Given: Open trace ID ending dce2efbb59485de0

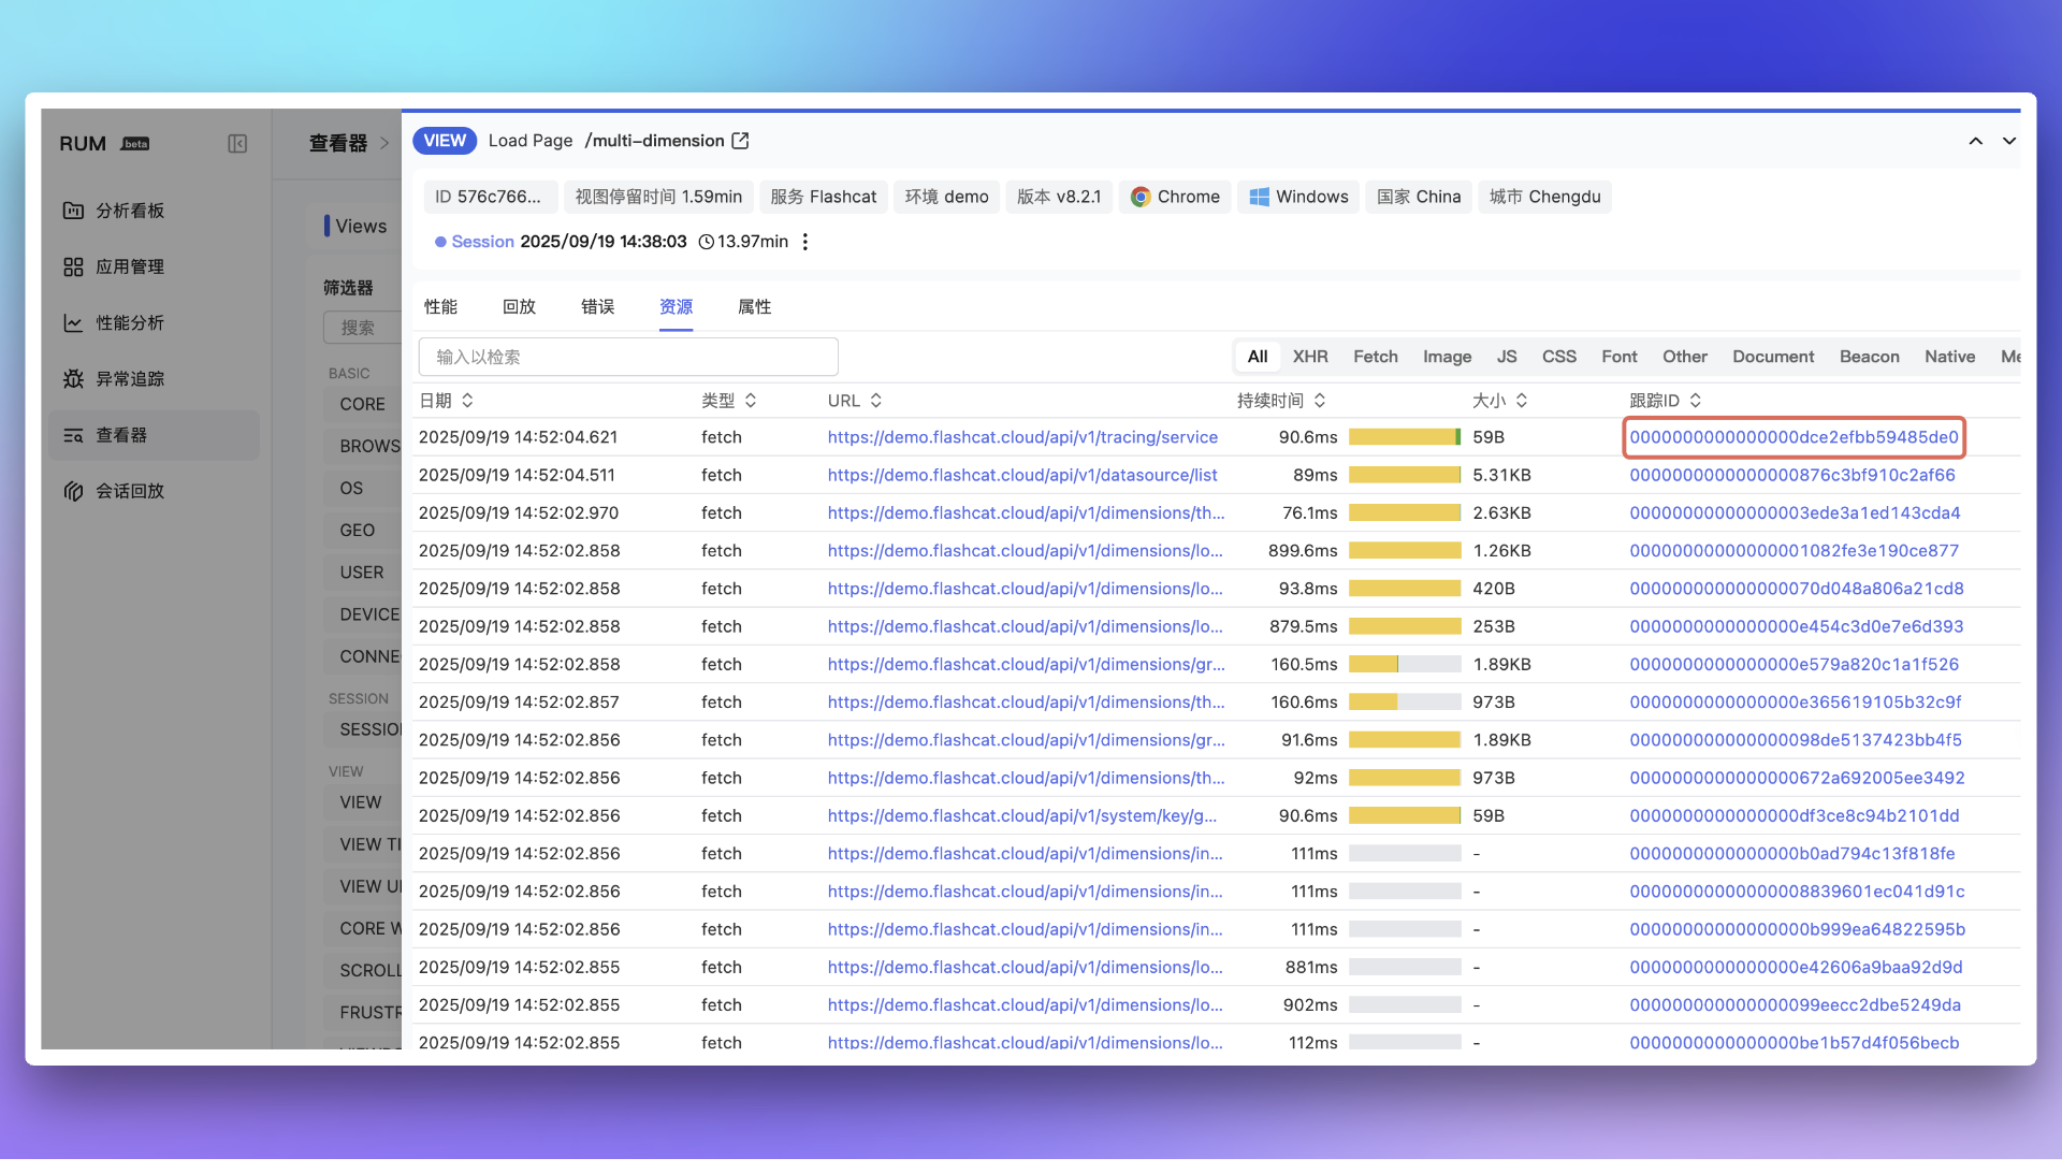Looking at the screenshot, I should (x=1794, y=438).
